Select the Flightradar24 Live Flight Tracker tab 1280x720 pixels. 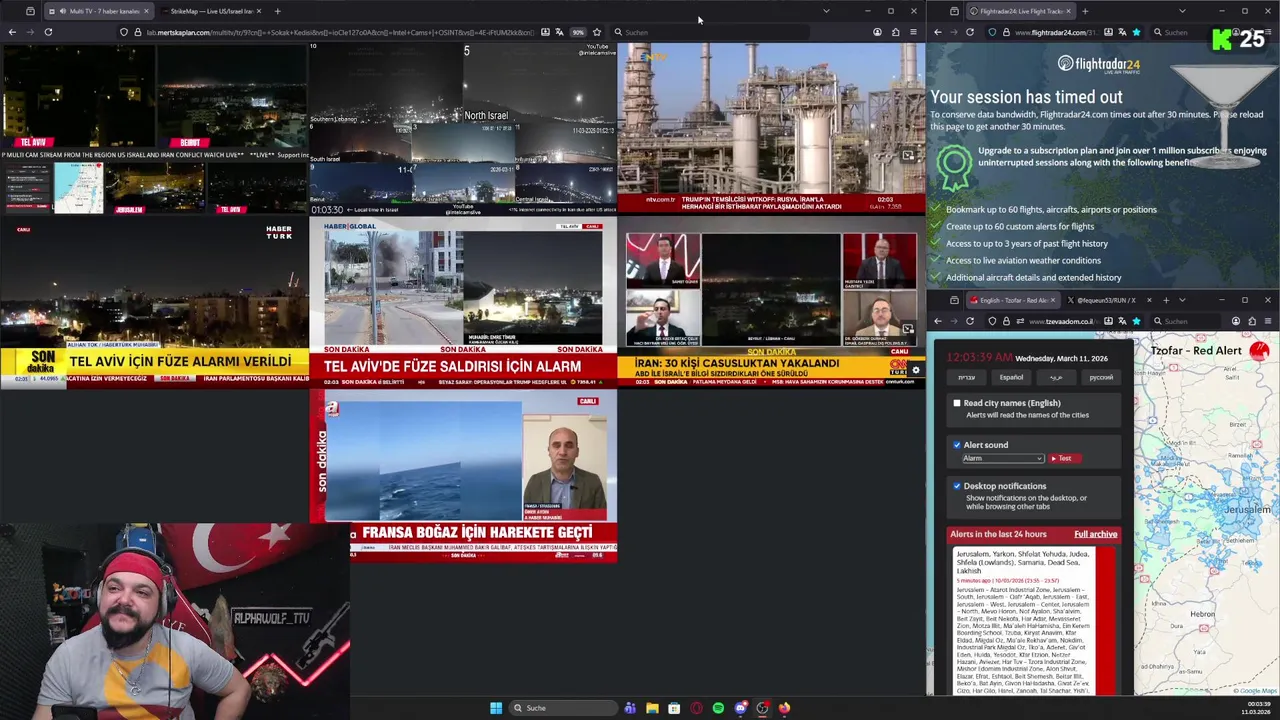point(1021,11)
